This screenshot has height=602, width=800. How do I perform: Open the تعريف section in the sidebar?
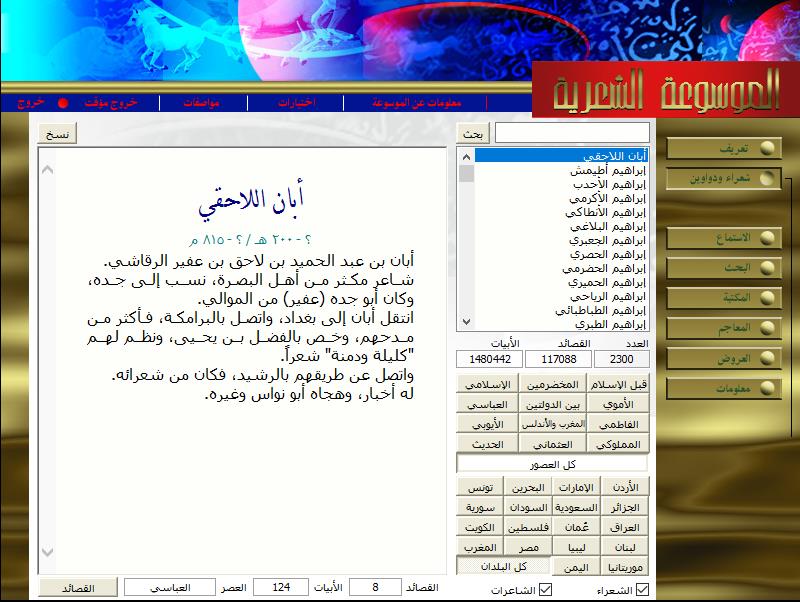tap(724, 148)
